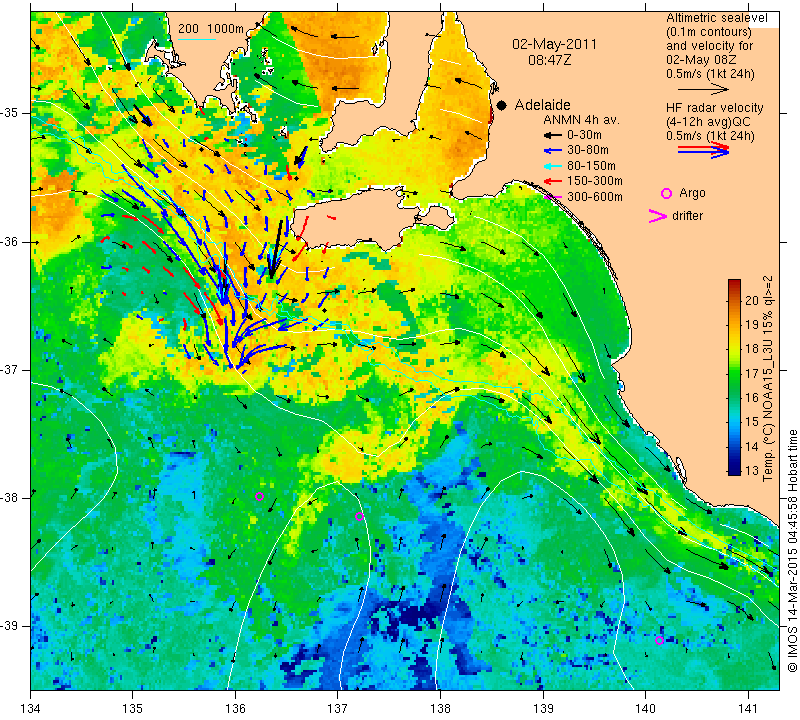
Task: Click the magenta Argo legend circle
Action: (x=666, y=193)
